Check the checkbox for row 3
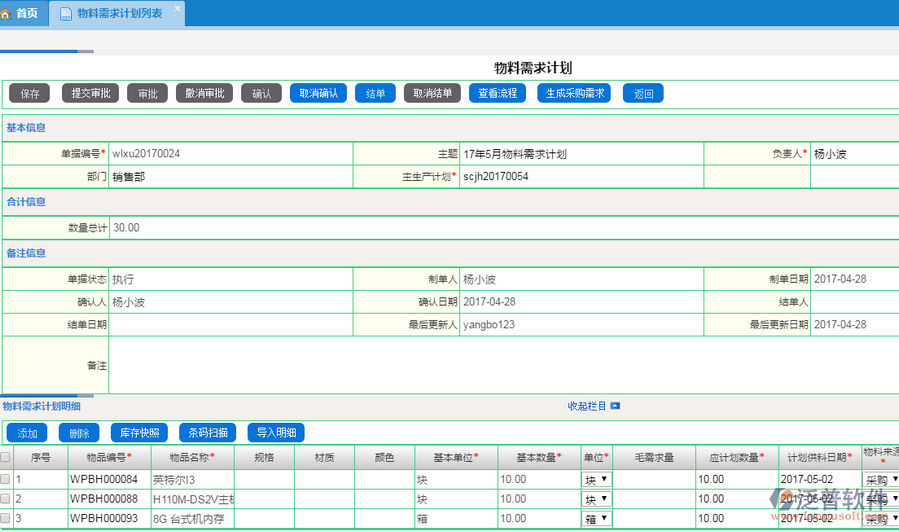 tap(6, 519)
